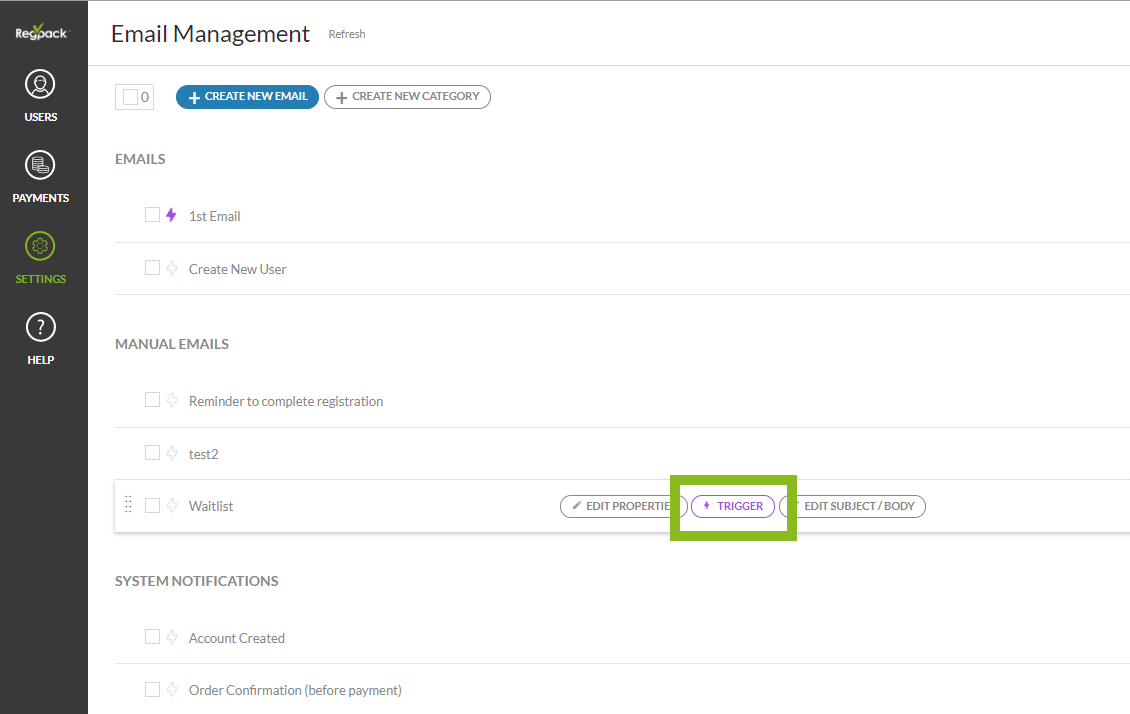Select the Reminder to complete registration checkbox
1130x714 pixels.
[152, 400]
